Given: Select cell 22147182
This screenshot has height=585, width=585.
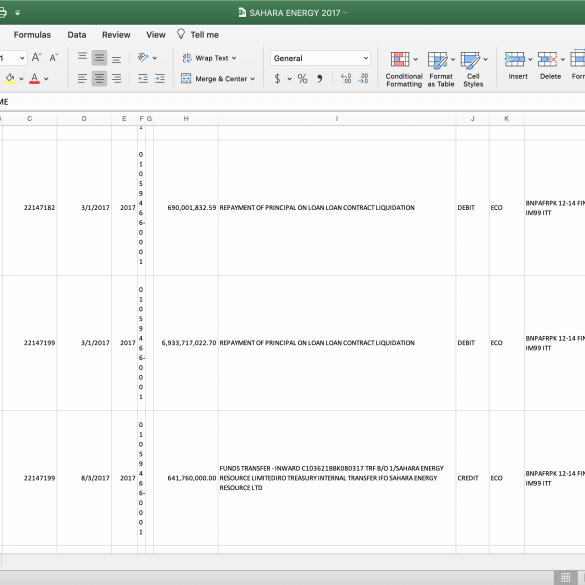Looking at the screenshot, I should point(29,208).
